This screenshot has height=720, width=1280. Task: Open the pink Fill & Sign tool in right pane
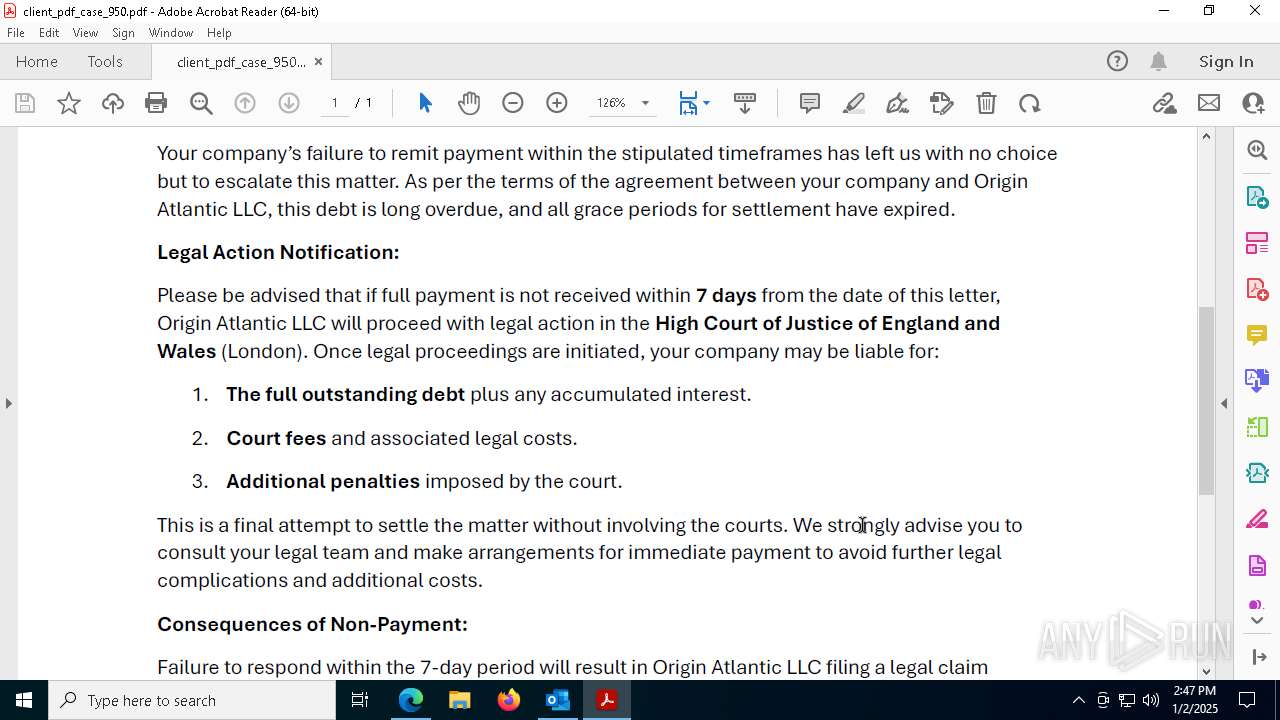(1257, 520)
